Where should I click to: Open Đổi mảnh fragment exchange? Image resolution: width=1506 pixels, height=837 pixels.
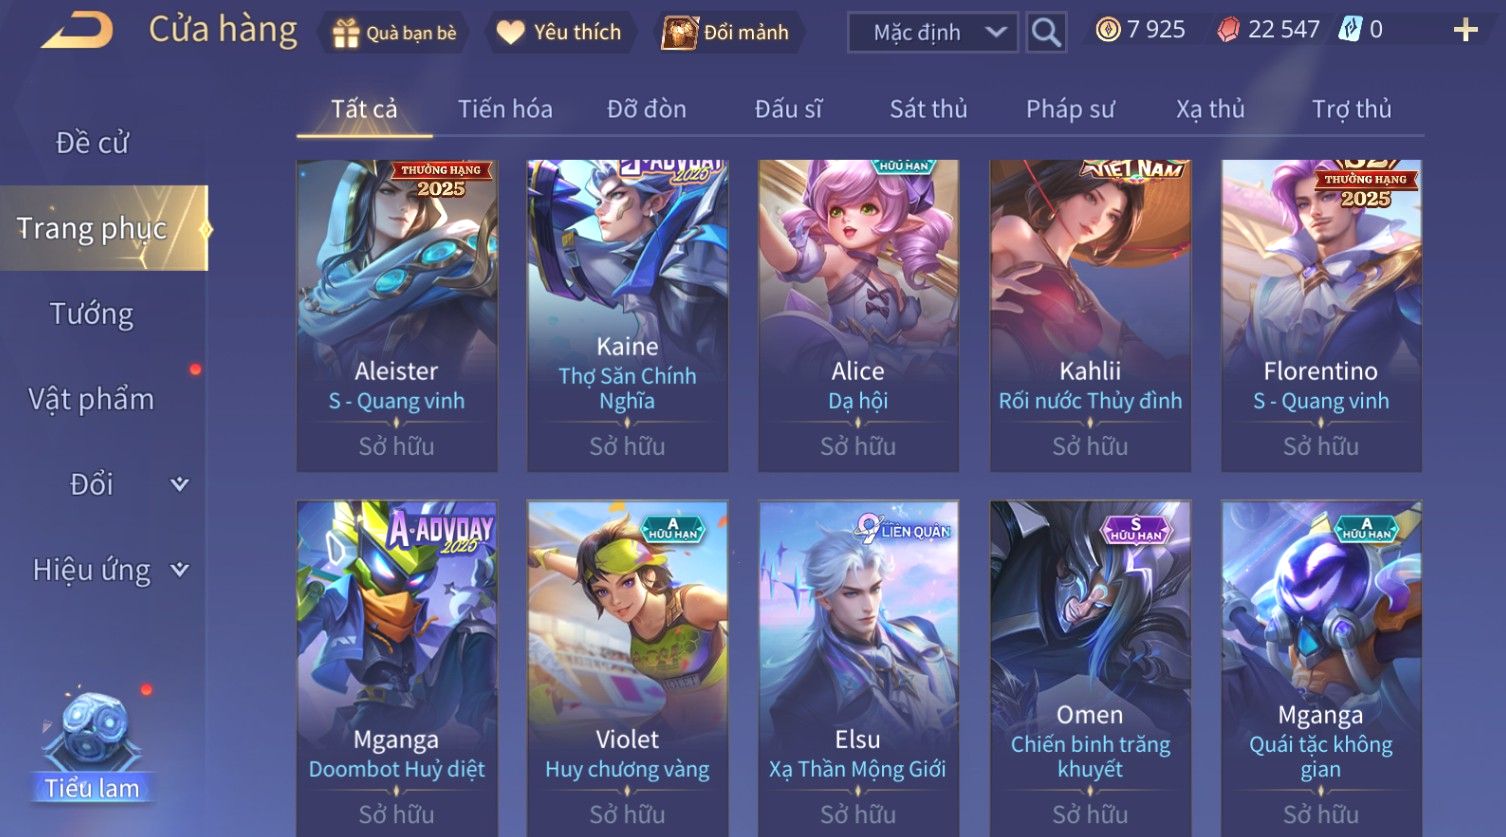tap(727, 32)
